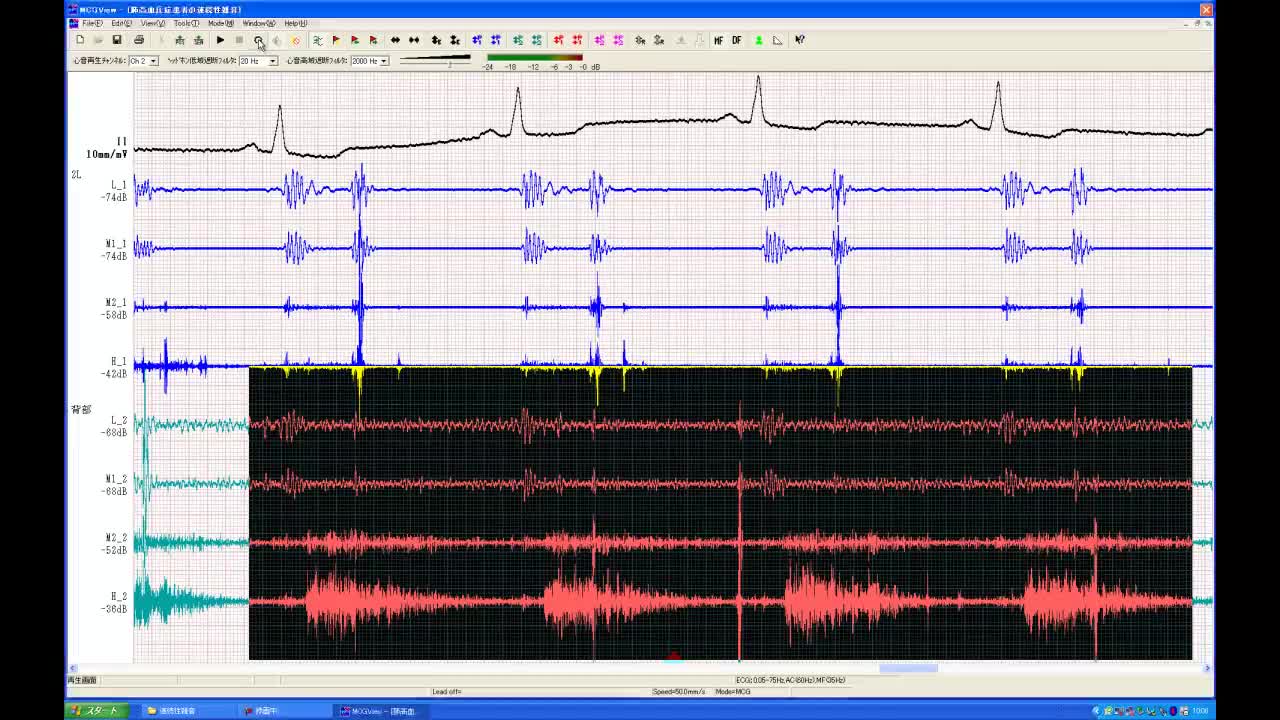Create a new document via toolbar icon
1280x720 pixels.
[x=80, y=40]
